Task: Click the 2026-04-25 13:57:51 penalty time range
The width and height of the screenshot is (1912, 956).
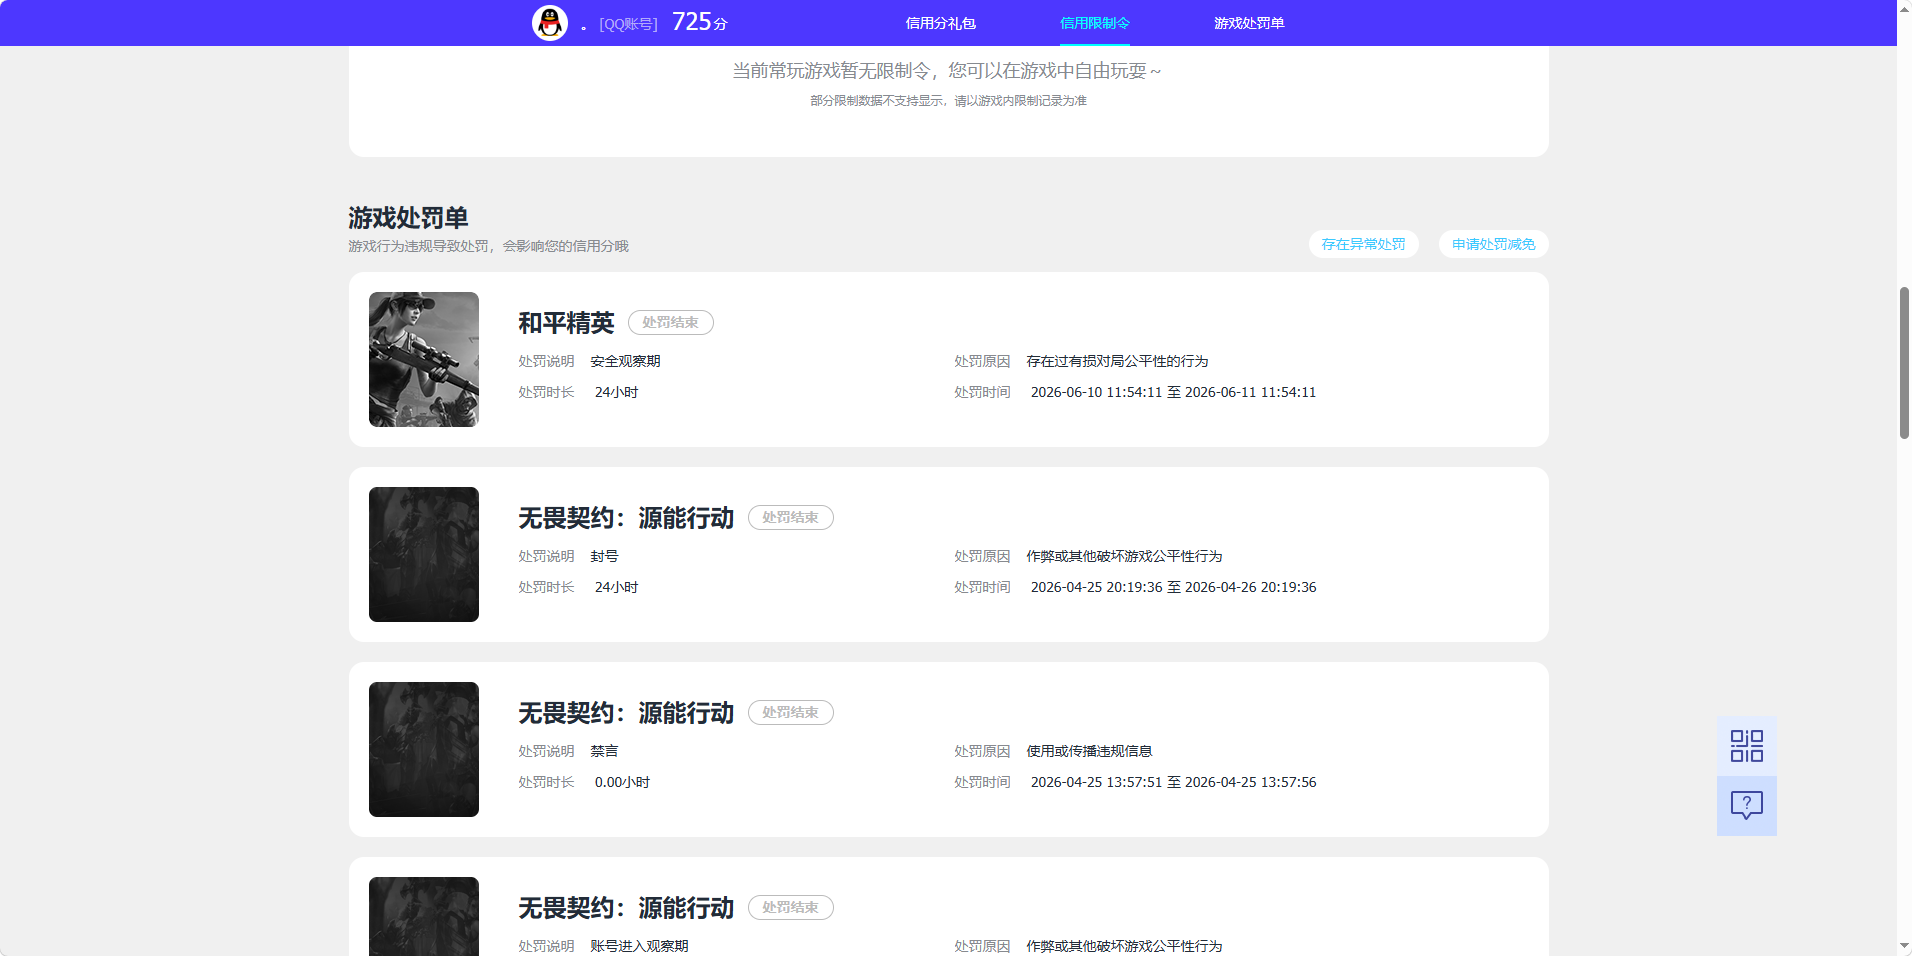Action: pos(1173,782)
